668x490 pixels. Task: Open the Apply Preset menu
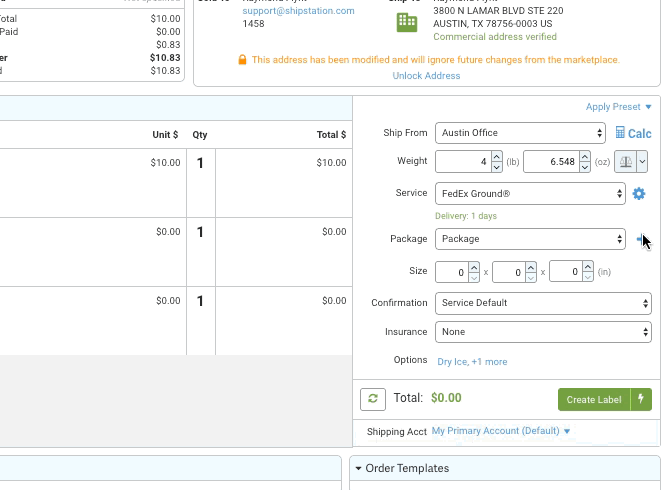[x=618, y=107]
